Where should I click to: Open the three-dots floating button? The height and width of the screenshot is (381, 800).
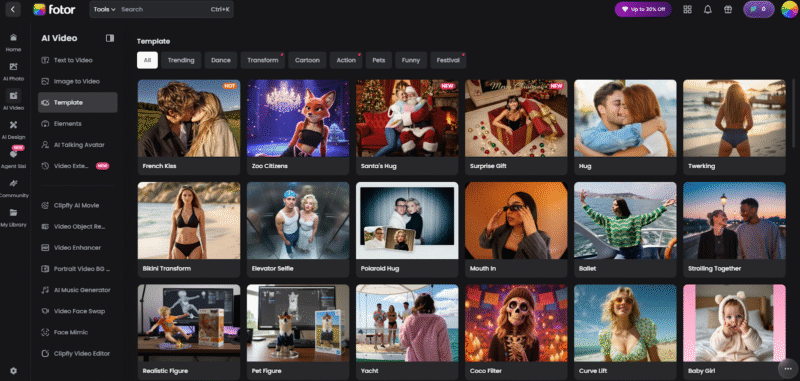click(787, 368)
